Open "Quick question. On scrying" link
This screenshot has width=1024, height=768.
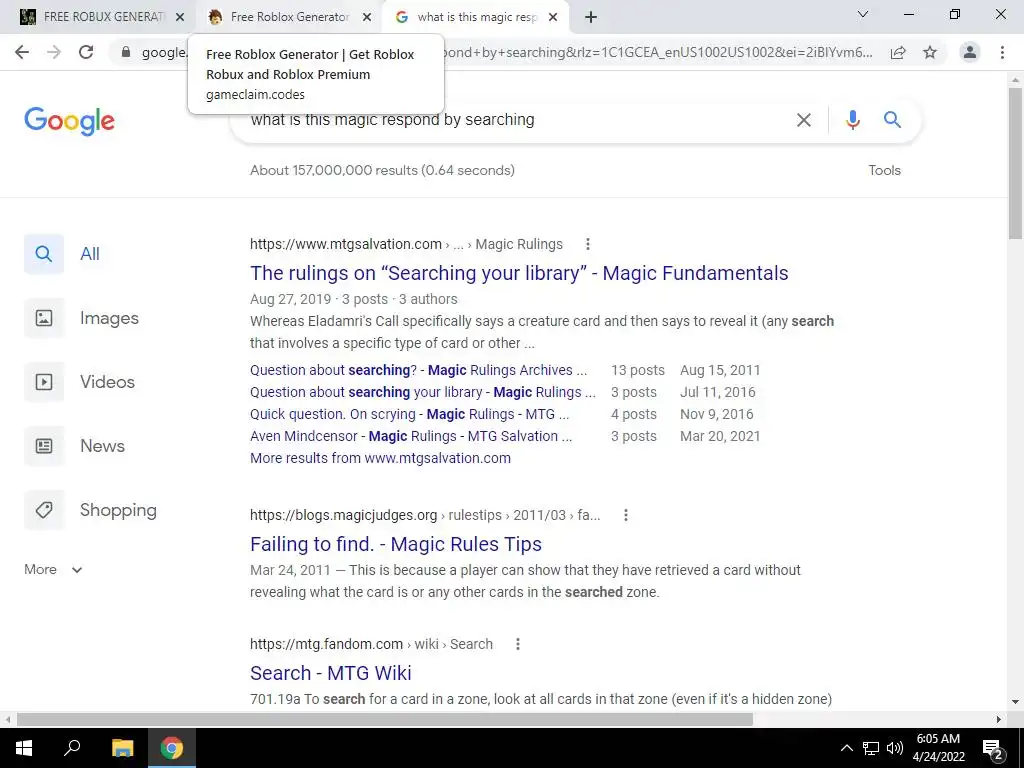(409, 415)
